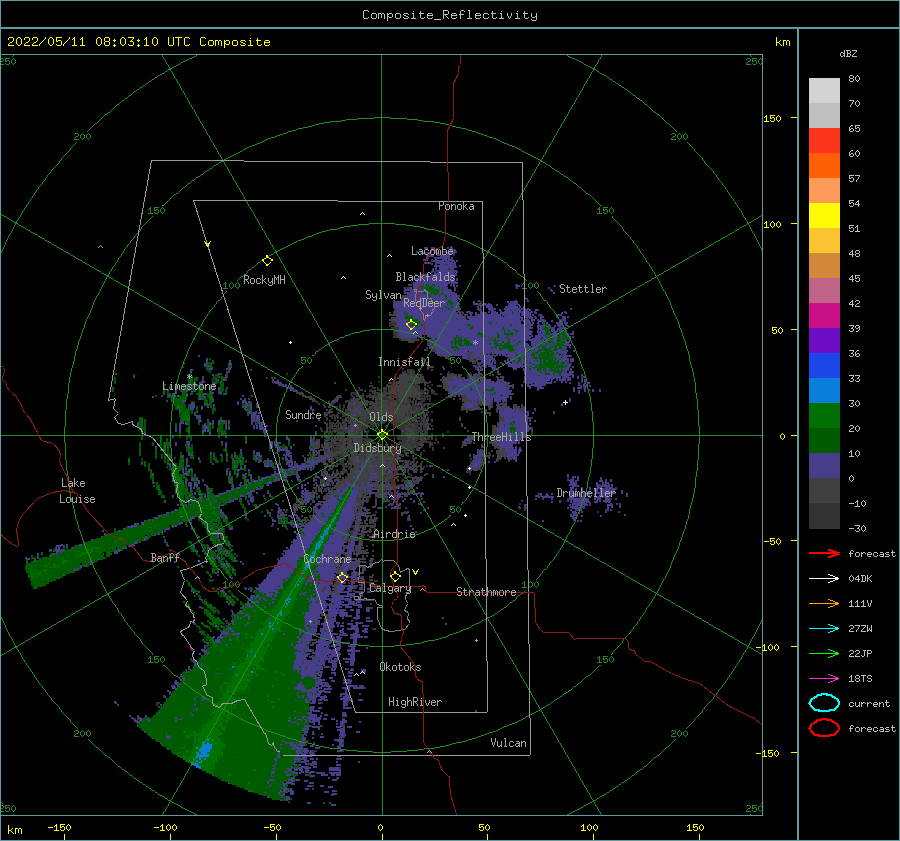Click the magenta 18TS arrow icon
The width and height of the screenshot is (900, 841).
pos(824,679)
